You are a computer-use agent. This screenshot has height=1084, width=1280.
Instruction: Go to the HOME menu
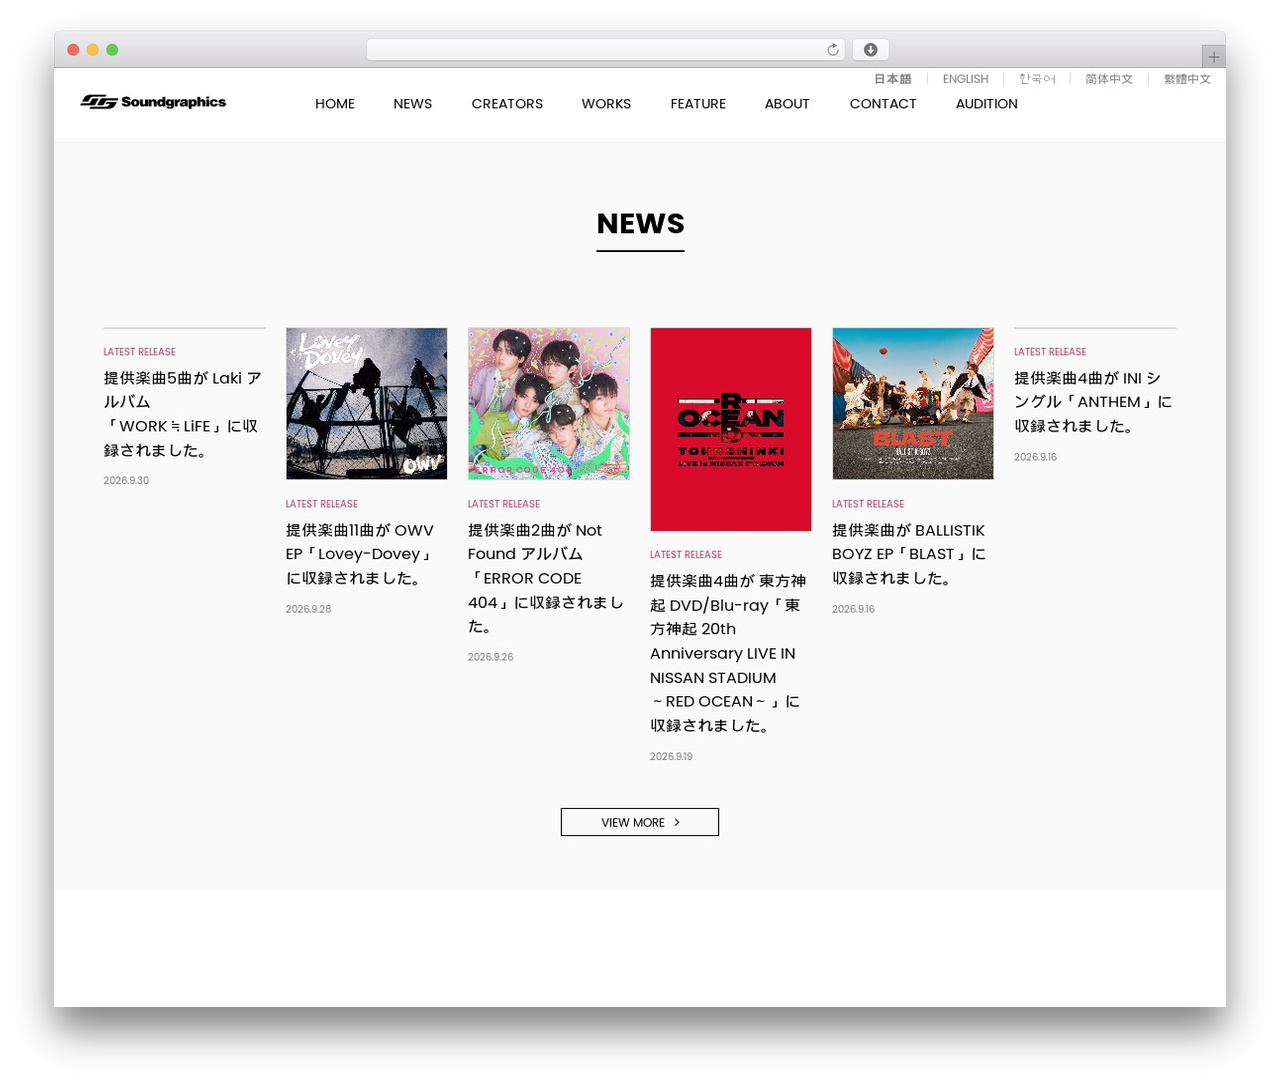pos(335,104)
